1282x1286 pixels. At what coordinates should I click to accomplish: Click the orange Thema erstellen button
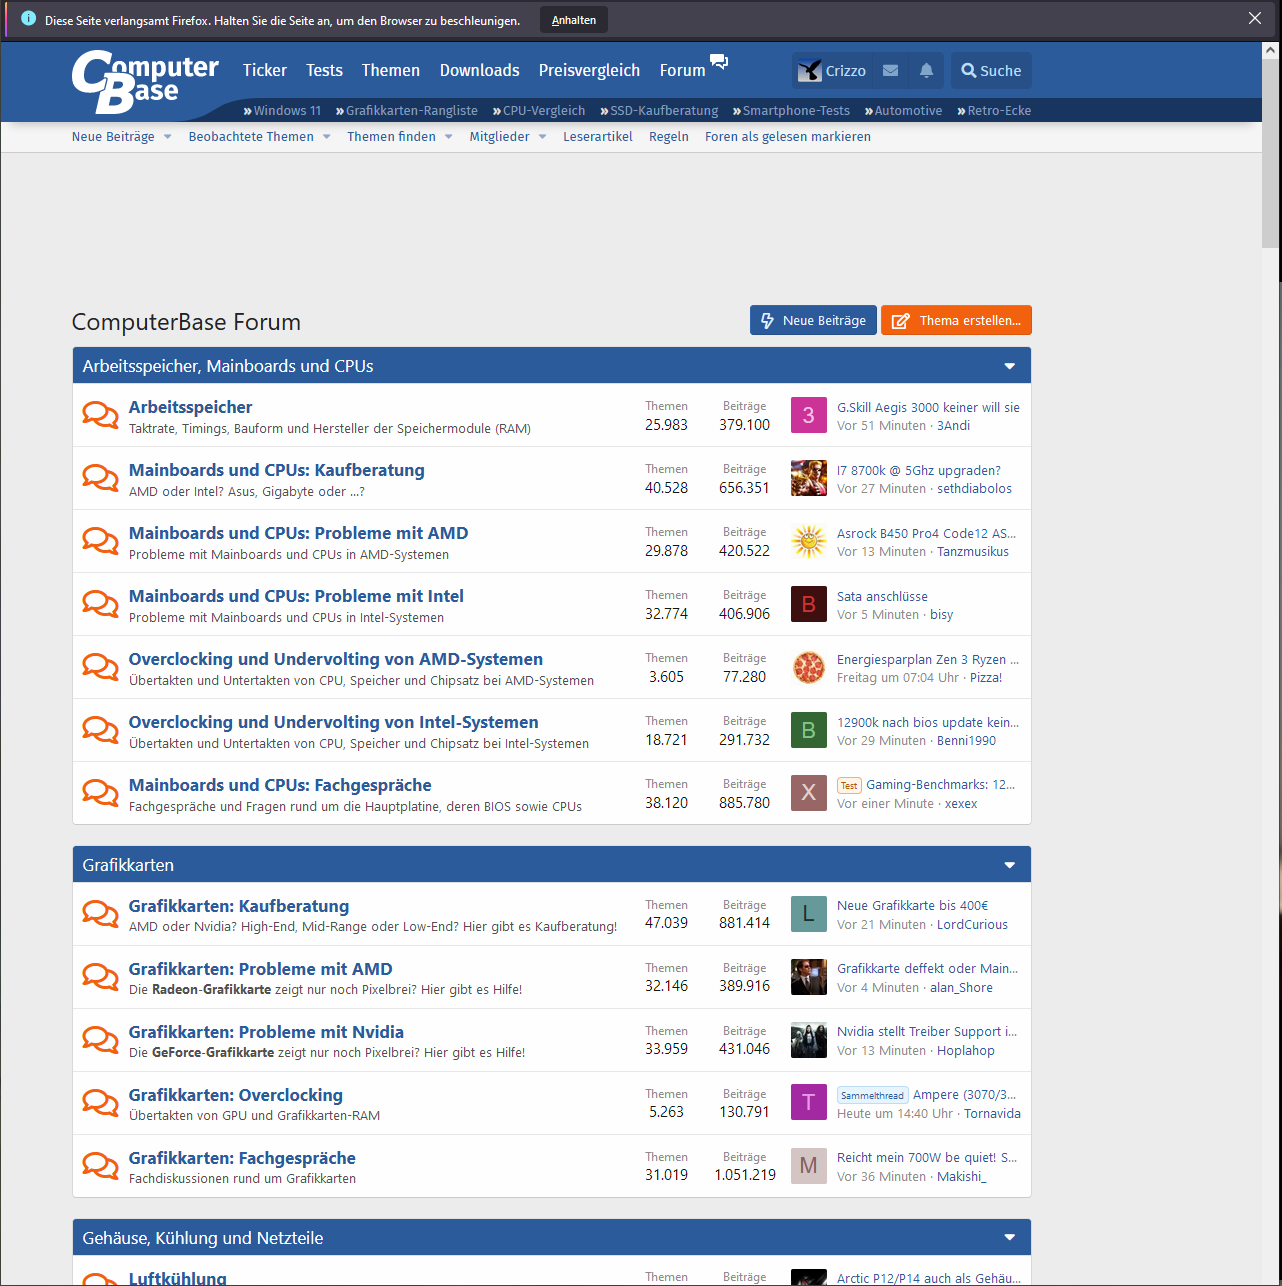pos(956,320)
